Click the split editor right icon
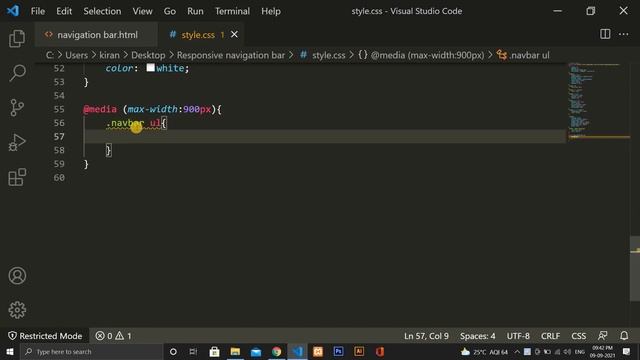The image size is (640, 360). 605,34
